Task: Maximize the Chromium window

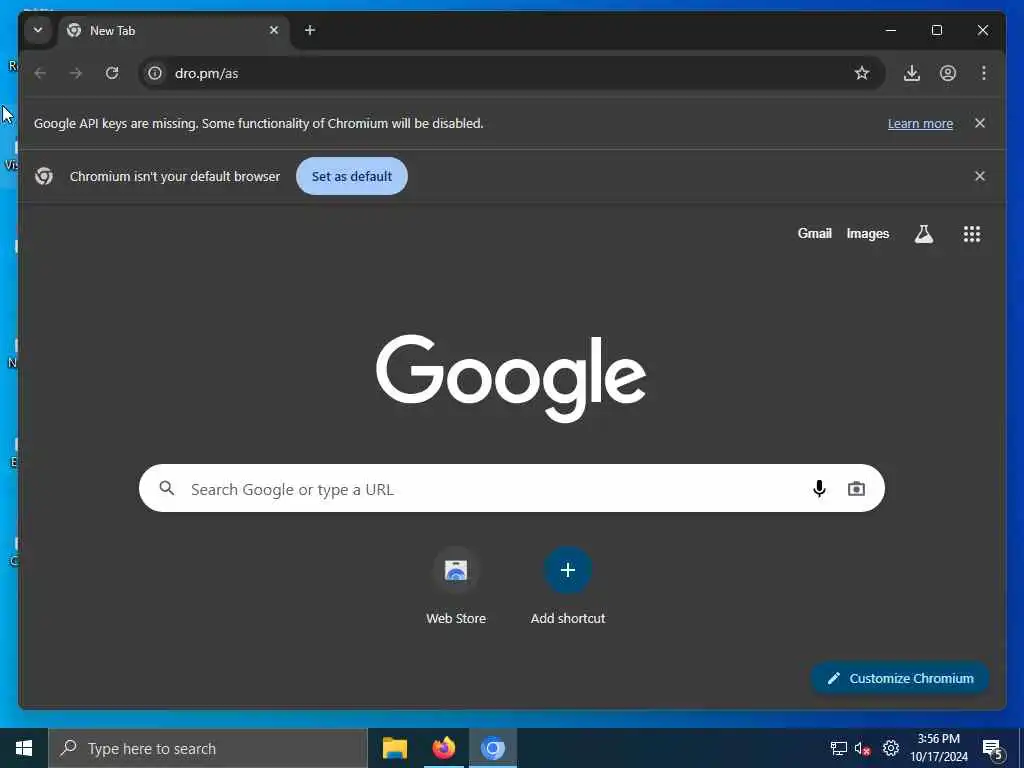Action: [936, 30]
